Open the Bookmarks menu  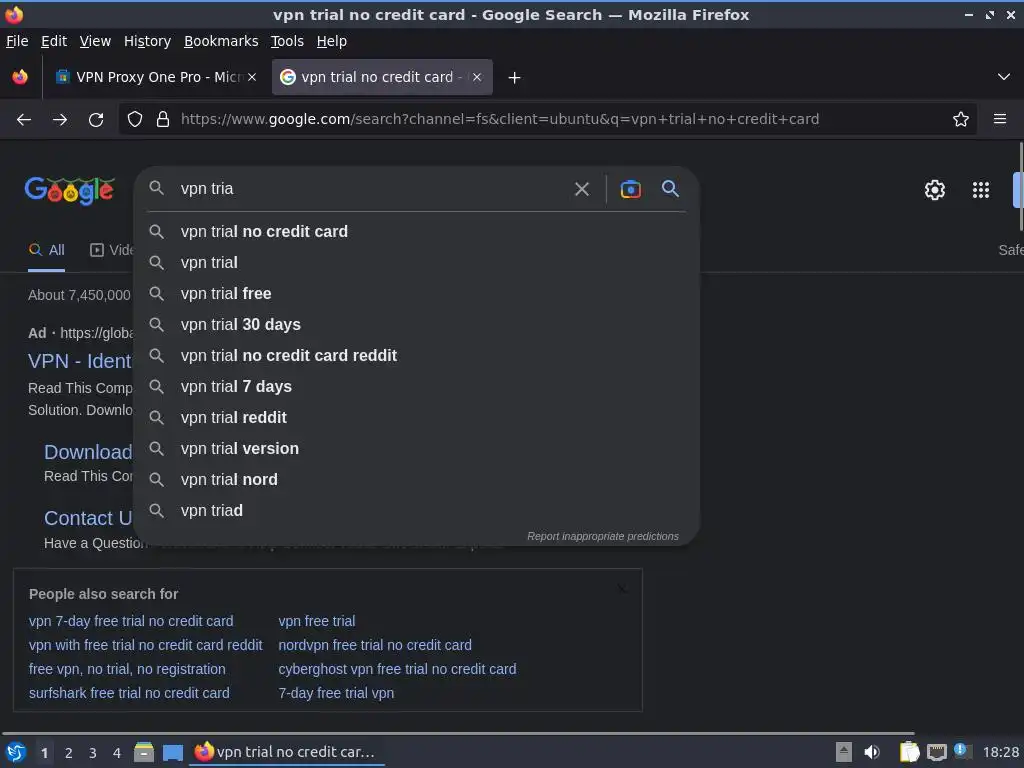tap(221, 41)
